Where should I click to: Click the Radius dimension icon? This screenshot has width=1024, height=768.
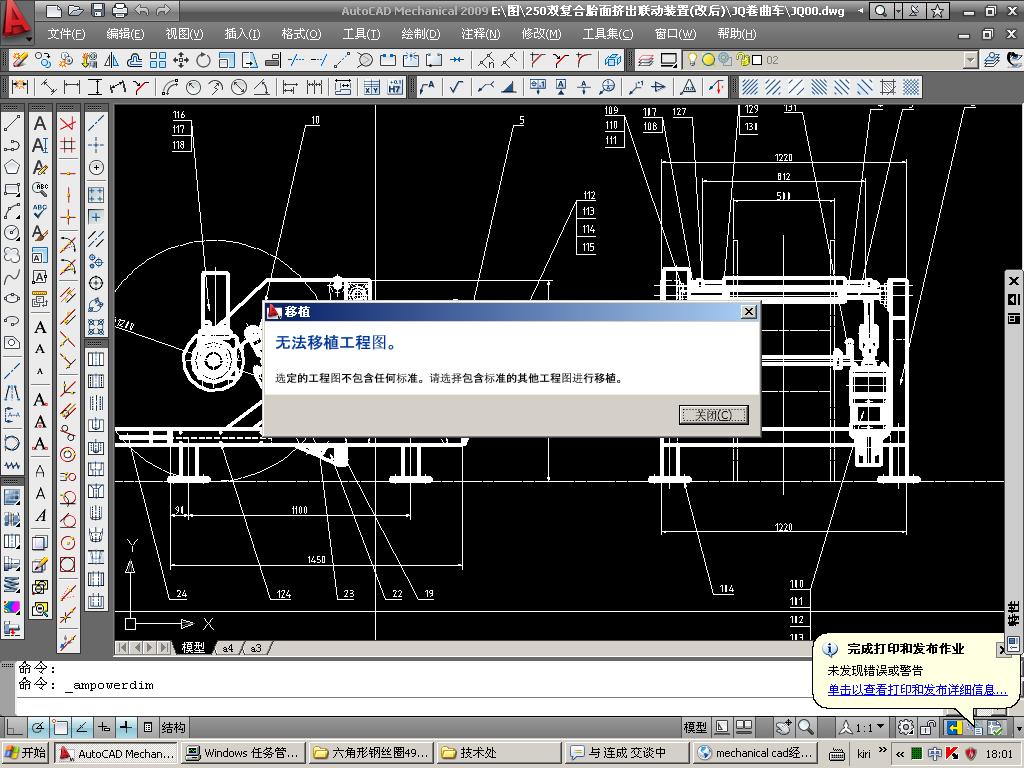(x=193, y=87)
